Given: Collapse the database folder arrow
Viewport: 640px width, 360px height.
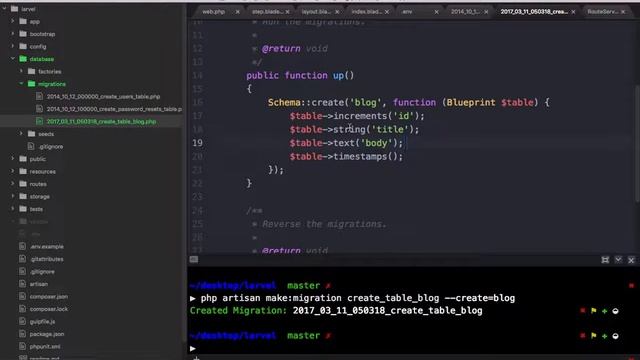Looking at the screenshot, I should pos(12,59).
